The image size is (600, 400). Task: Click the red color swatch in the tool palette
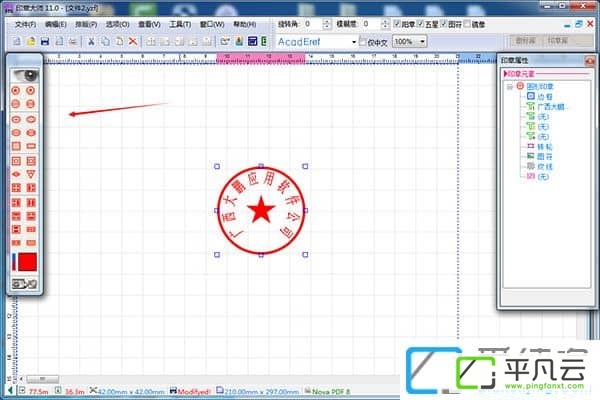[28, 262]
